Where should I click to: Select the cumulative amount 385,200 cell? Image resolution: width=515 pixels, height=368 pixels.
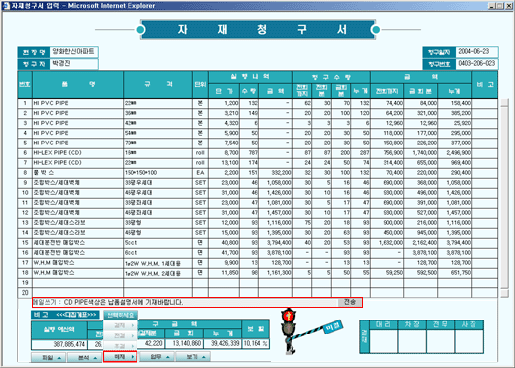click(455, 113)
